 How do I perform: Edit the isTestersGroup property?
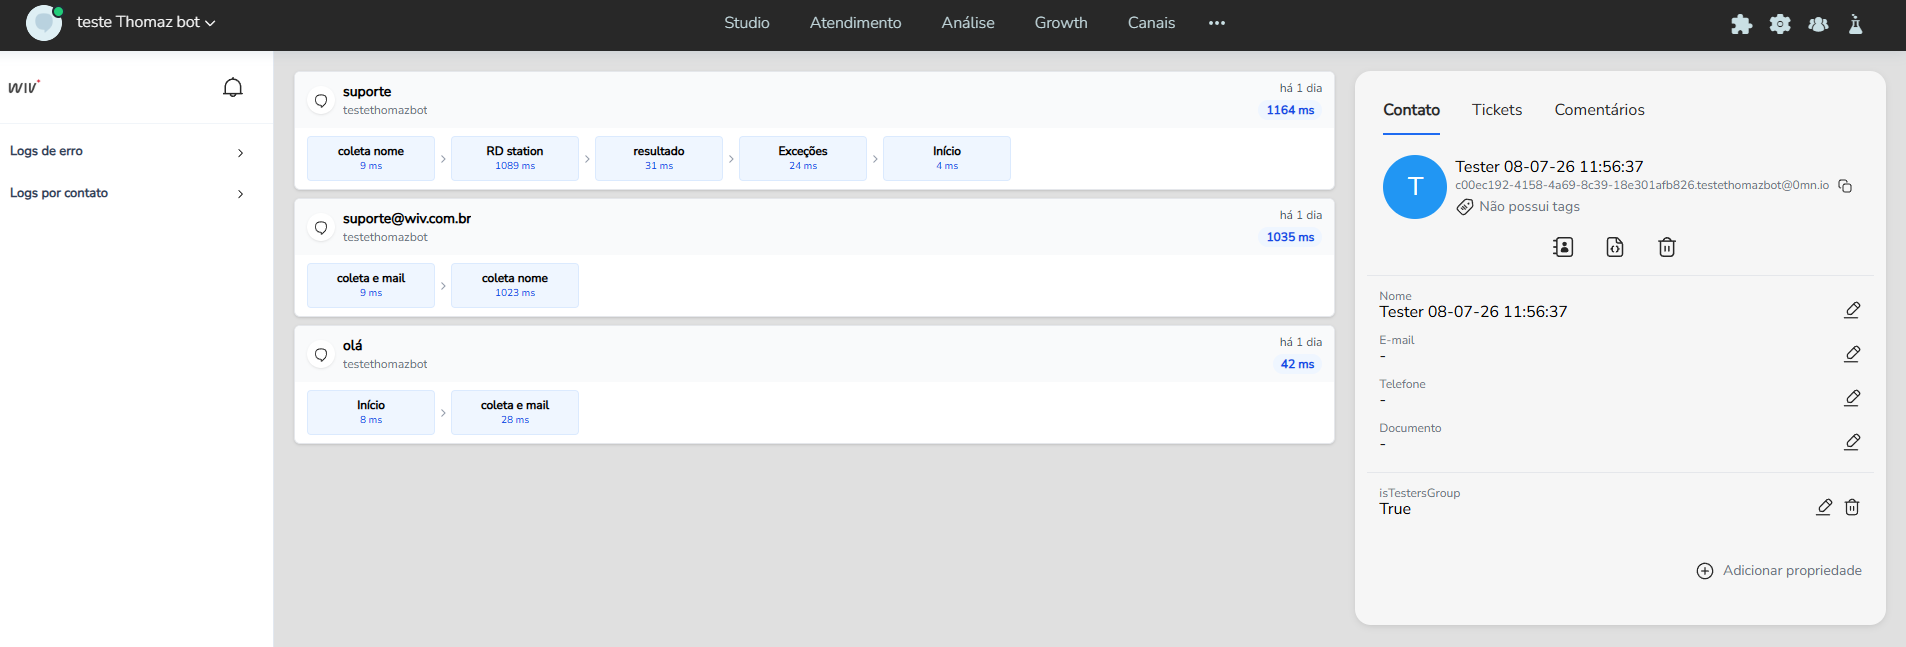click(1824, 507)
